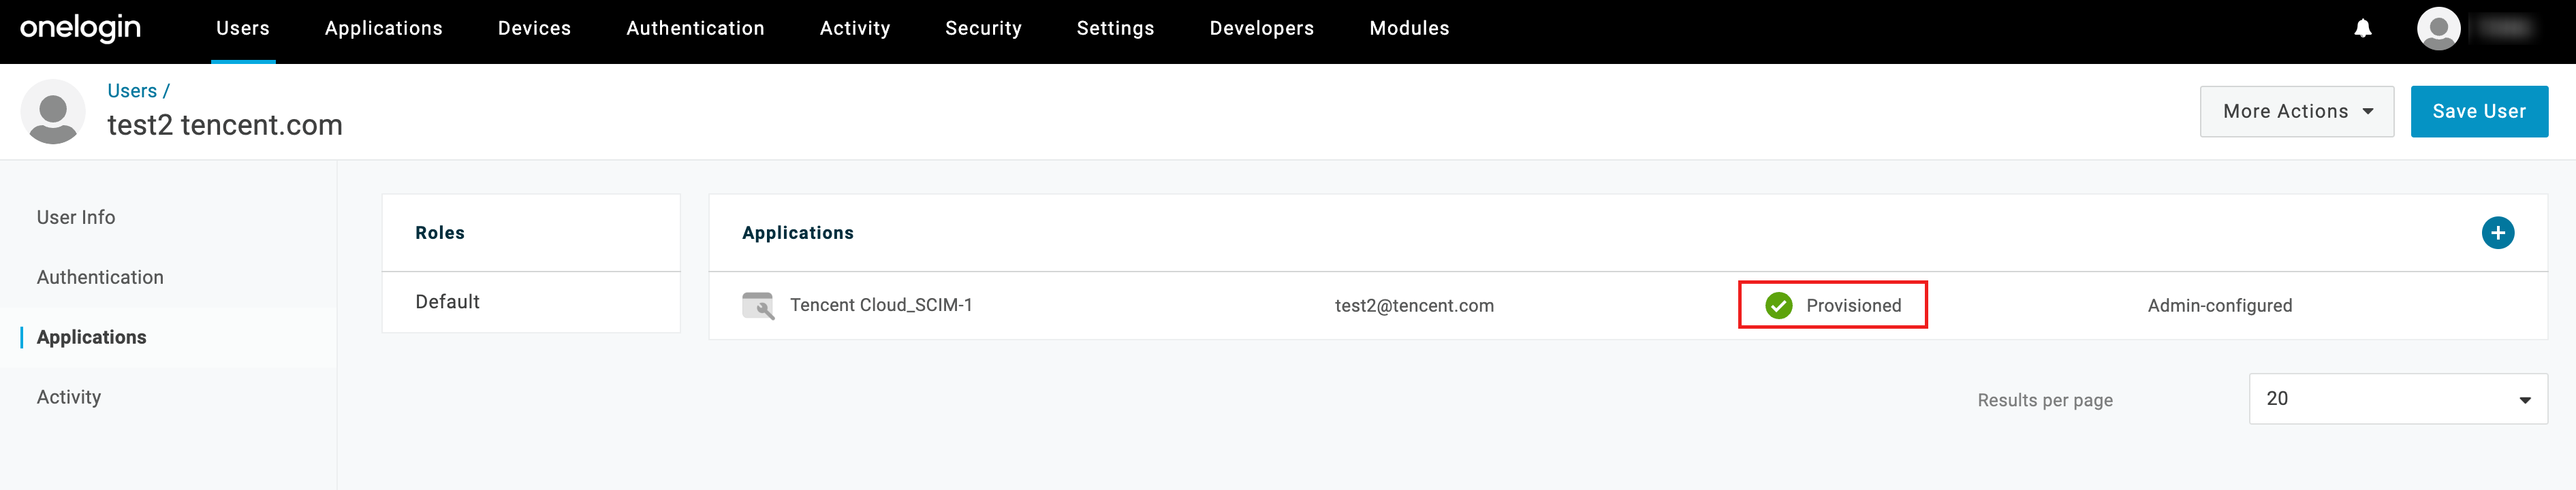The image size is (2576, 490).
Task: Click the green Provisioned checkmark icon
Action: point(1778,305)
